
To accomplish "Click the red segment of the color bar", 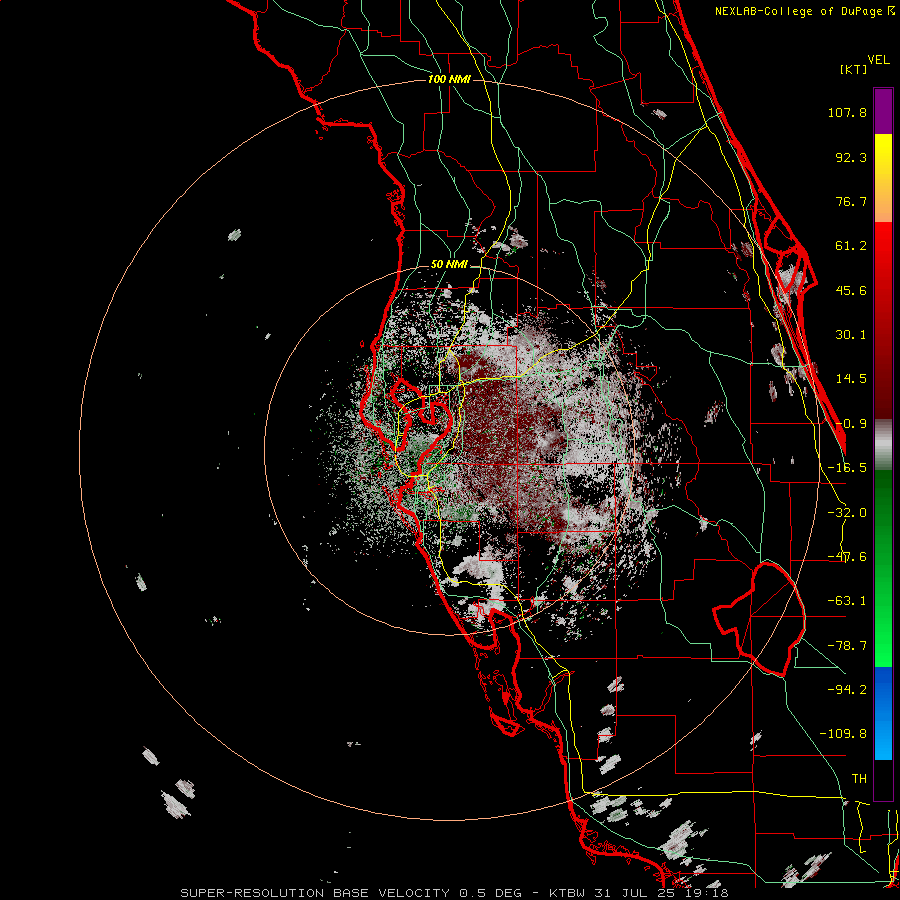I will click(x=883, y=320).
